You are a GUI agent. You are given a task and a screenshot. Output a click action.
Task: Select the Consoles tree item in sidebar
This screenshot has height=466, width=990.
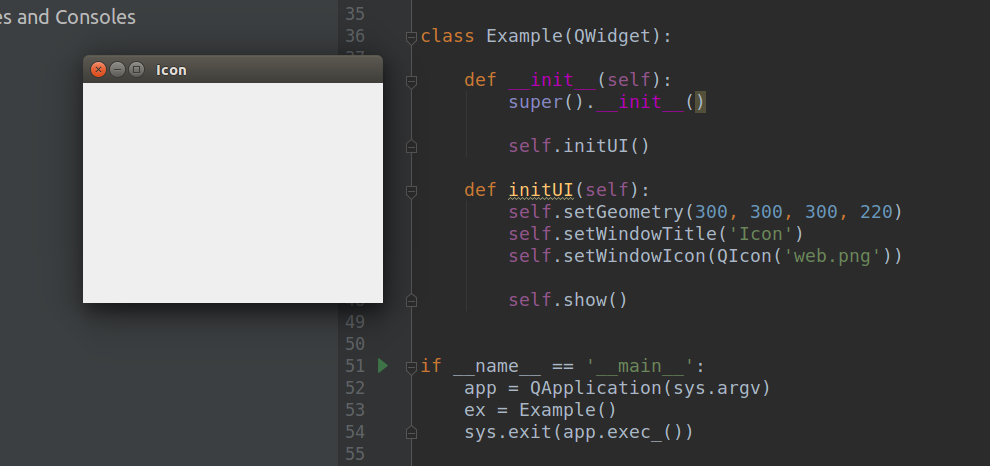pos(68,18)
